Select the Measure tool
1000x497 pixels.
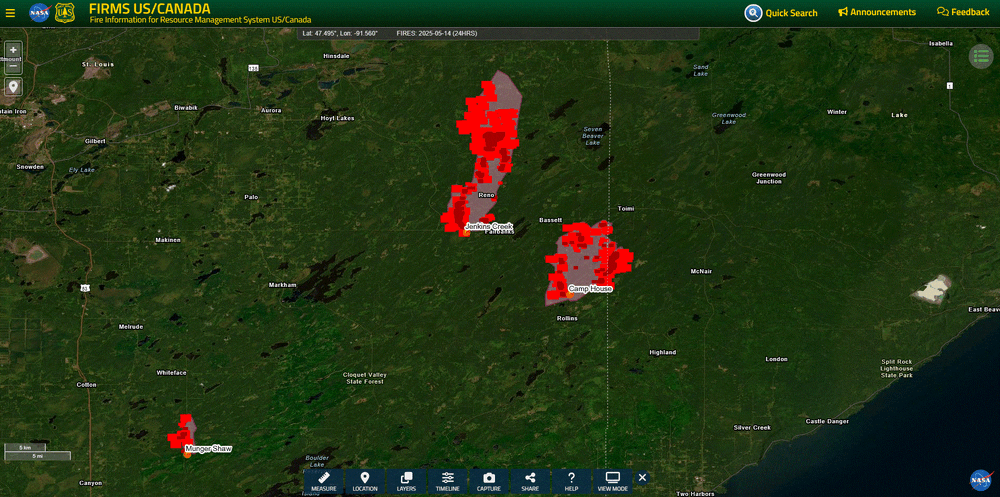(x=324, y=482)
